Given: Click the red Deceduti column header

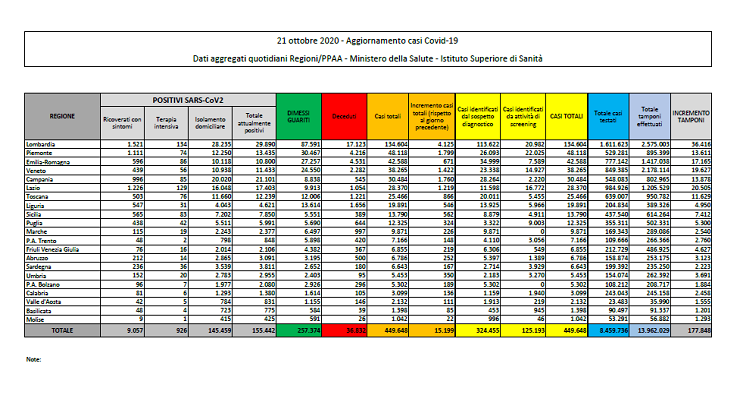Looking at the screenshot, I should (344, 115).
